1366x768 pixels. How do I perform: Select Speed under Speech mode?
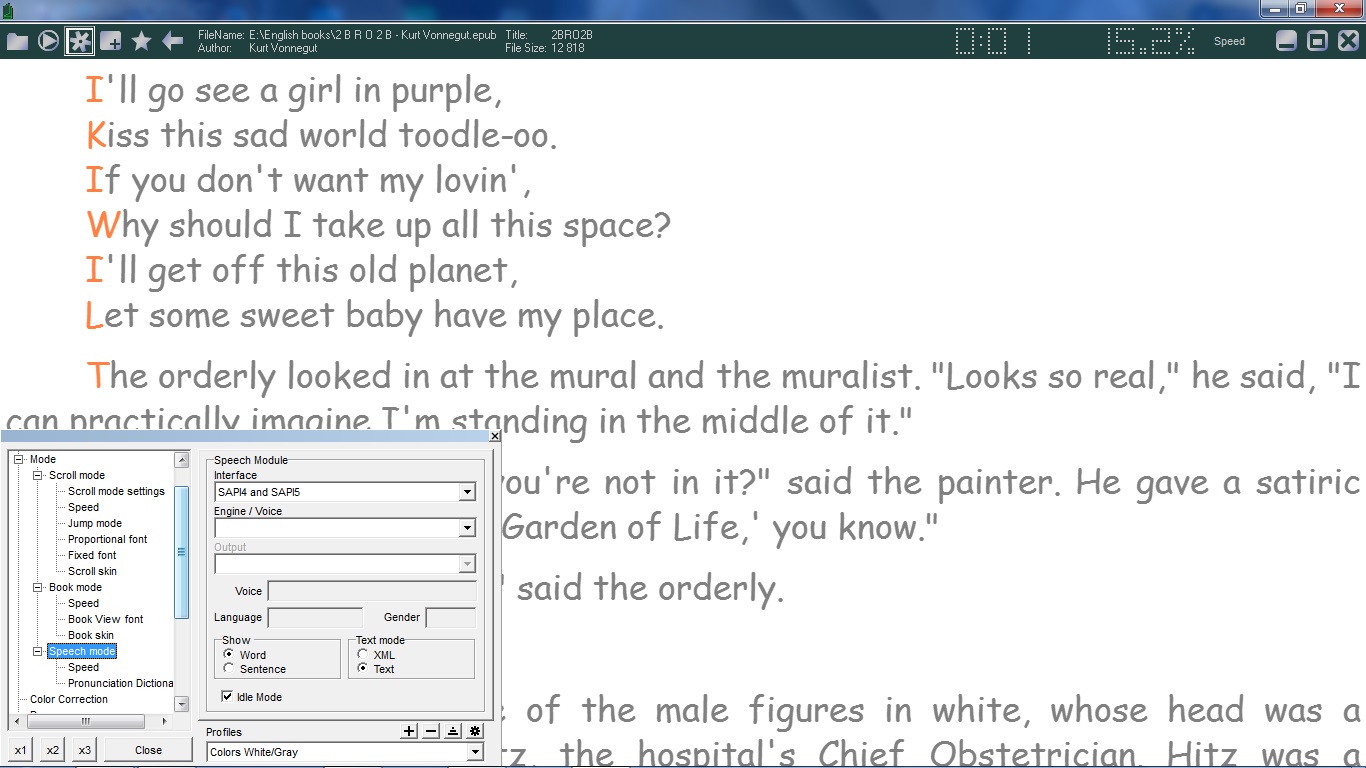click(x=83, y=667)
